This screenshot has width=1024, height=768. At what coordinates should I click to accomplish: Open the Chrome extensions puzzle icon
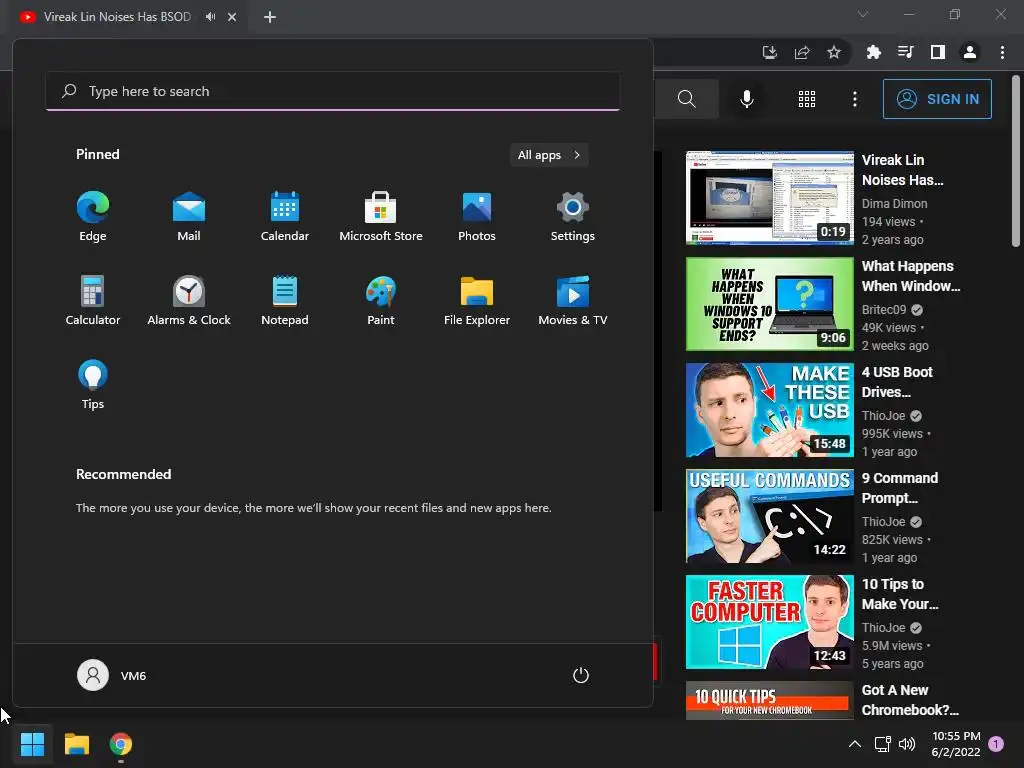tap(873, 52)
